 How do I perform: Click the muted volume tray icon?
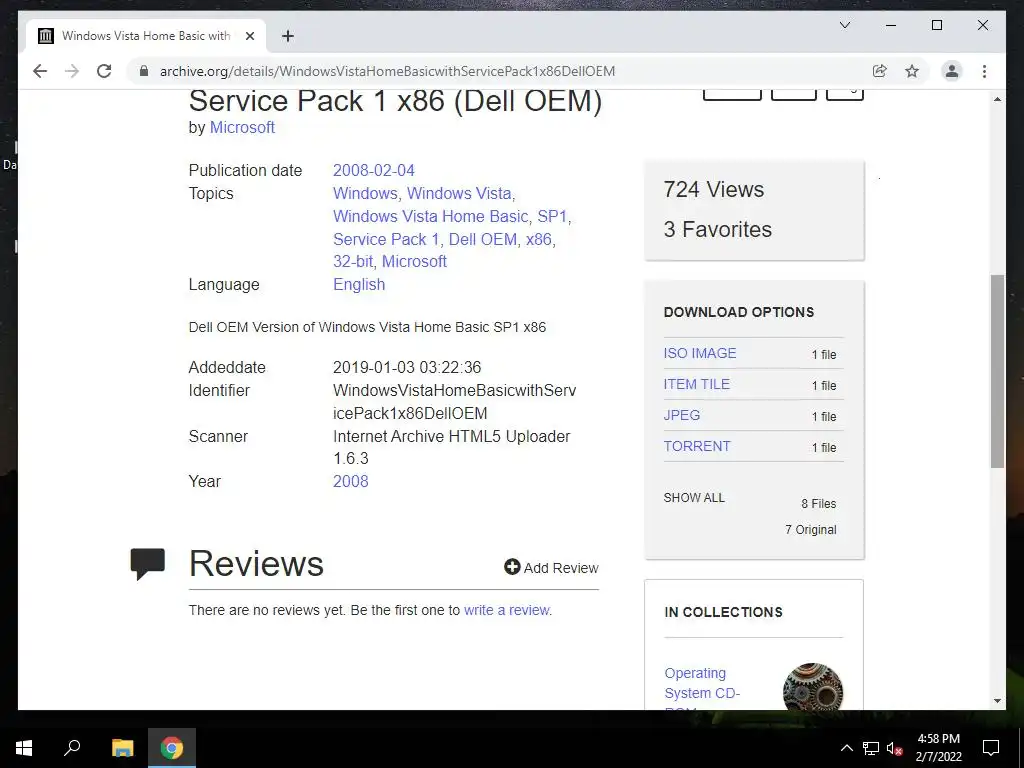click(895, 748)
